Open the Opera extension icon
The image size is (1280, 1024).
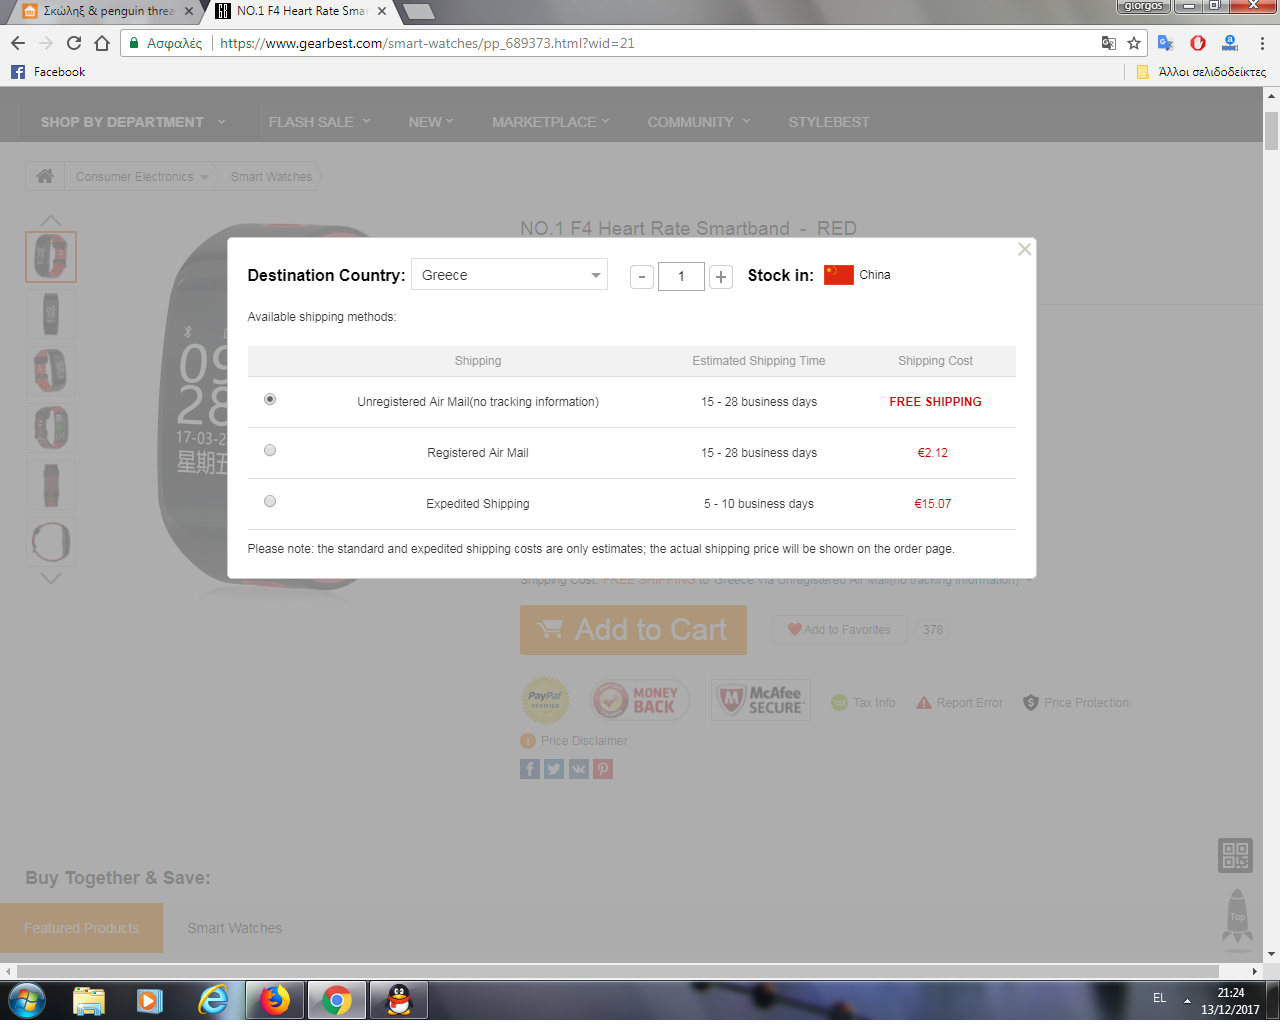(x=1198, y=43)
